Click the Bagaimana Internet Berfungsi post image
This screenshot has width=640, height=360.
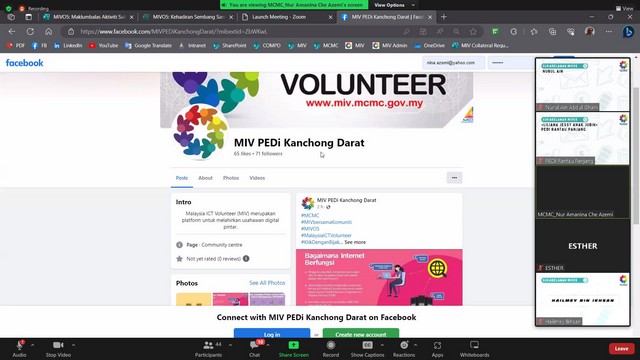379,278
